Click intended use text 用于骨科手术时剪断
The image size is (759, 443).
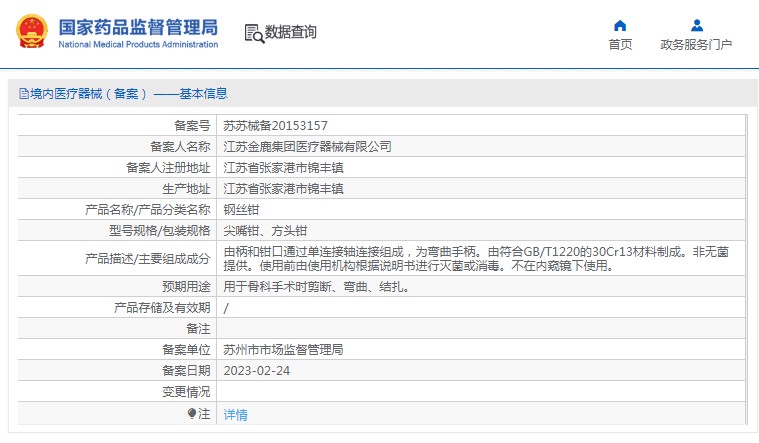277,287
